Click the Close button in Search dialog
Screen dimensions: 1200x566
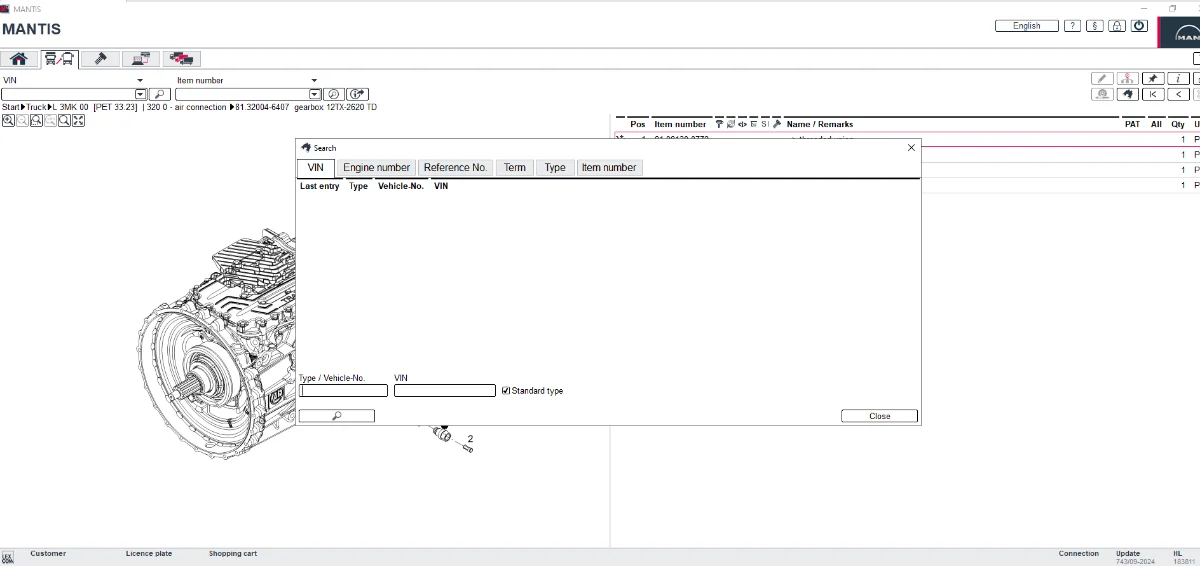879,416
